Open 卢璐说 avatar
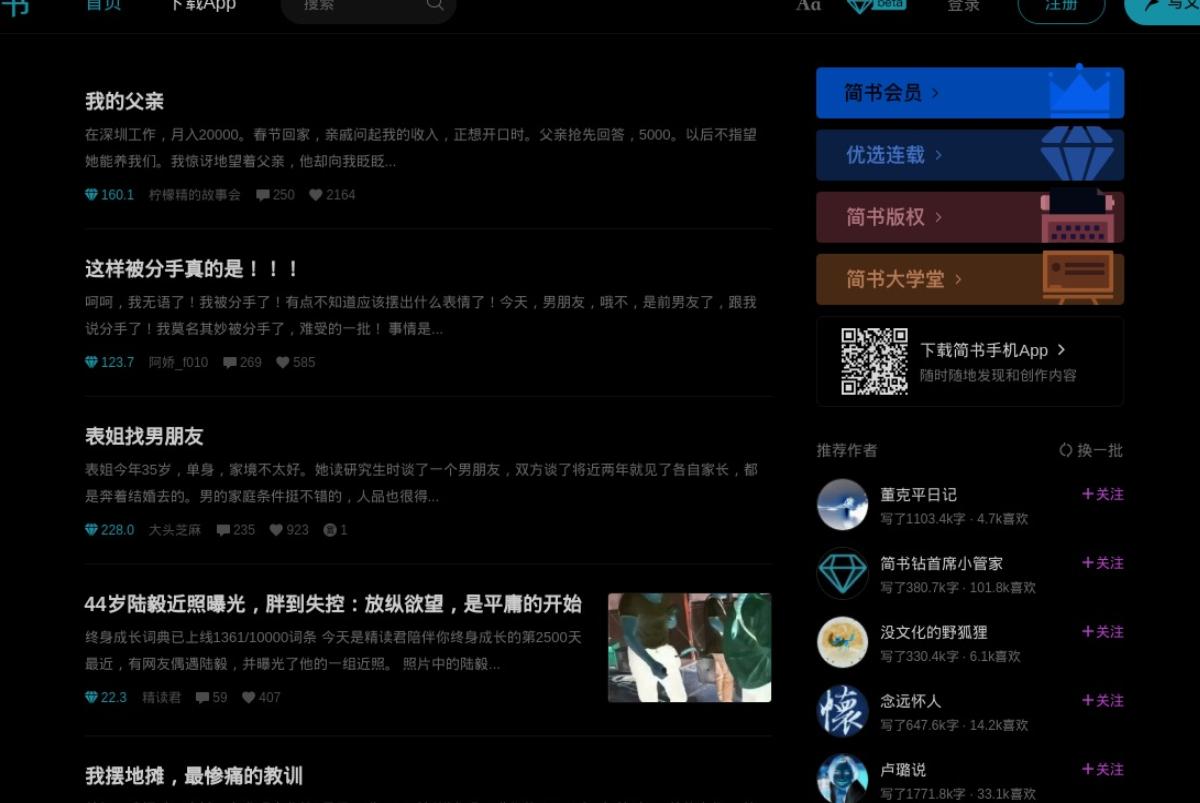The image size is (1200, 803). (842, 779)
